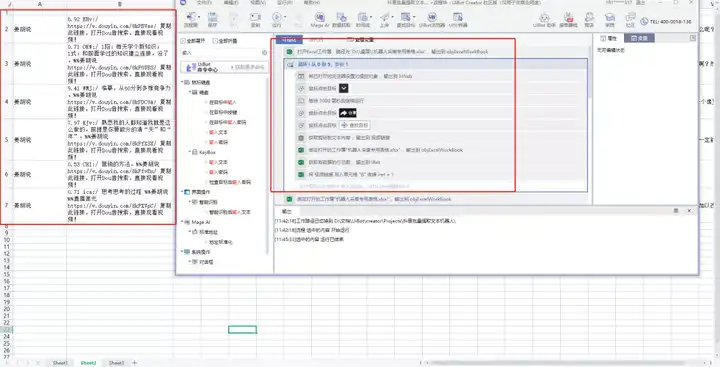Switch to Excel Sheet1 tab
Screen dimensions: 720x367
click(60, 363)
